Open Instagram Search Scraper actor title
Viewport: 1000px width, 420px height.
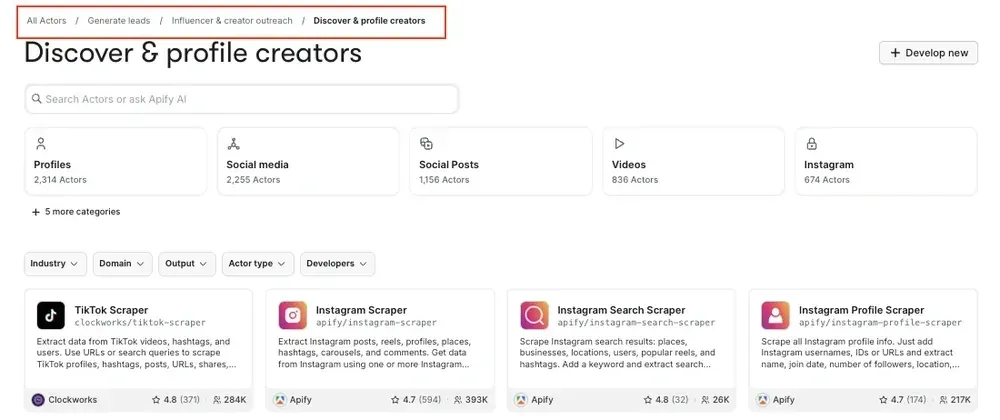pos(621,310)
